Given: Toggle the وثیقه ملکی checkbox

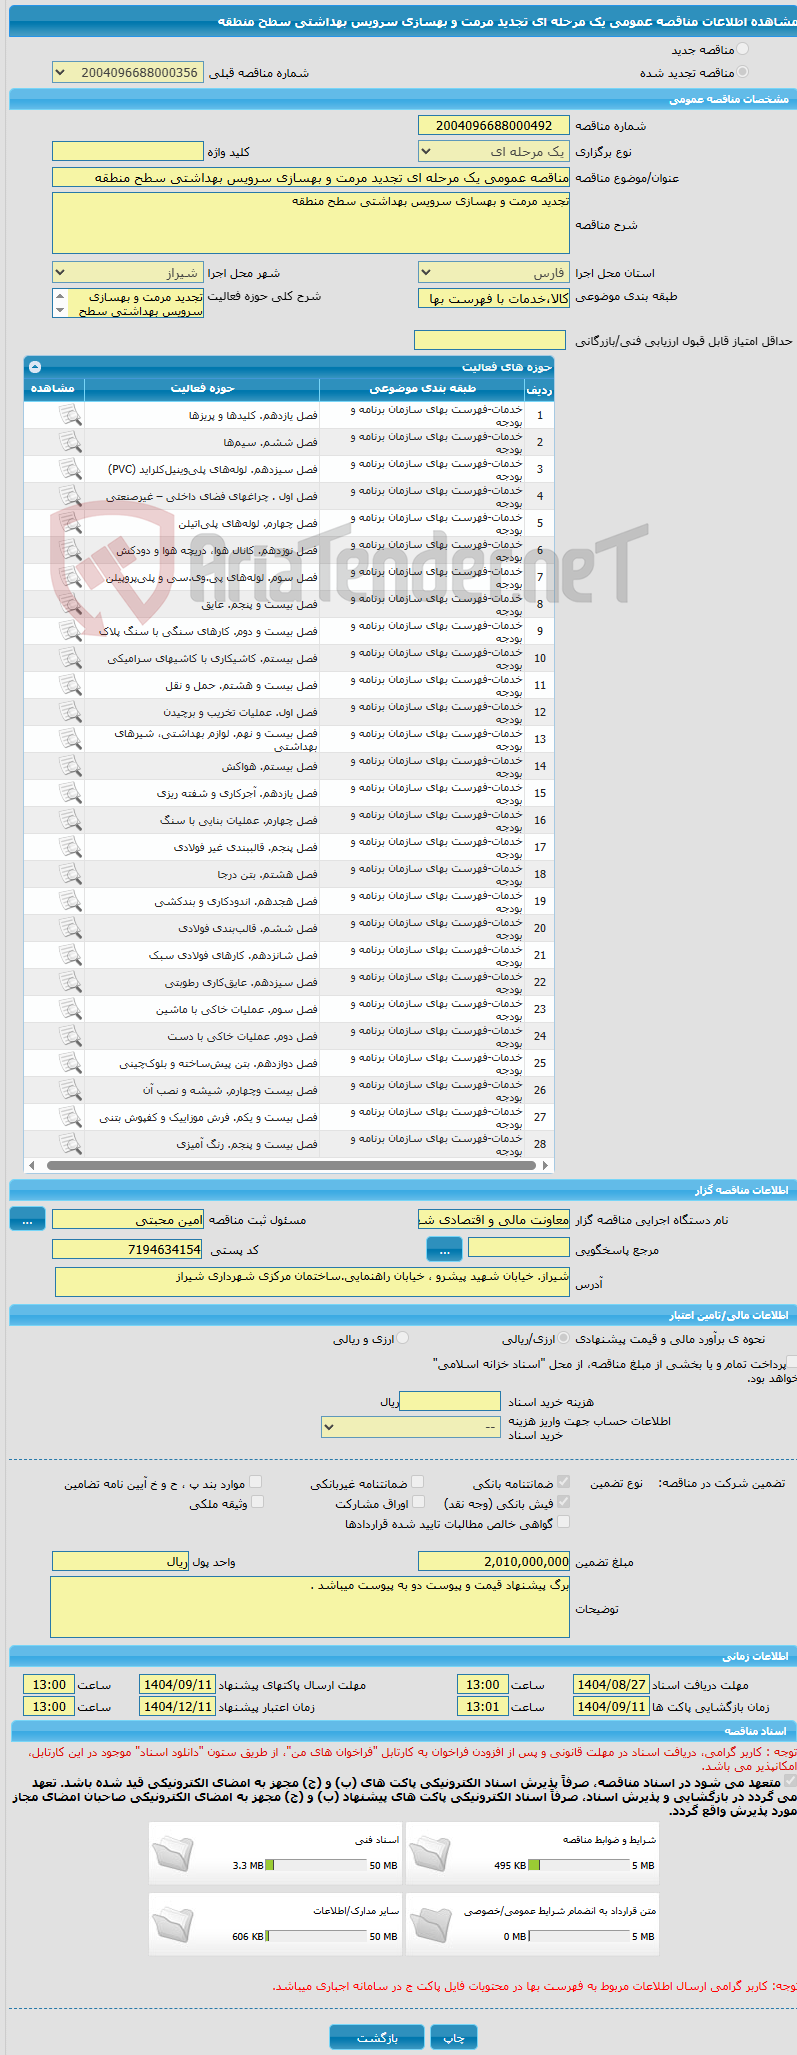Looking at the screenshot, I should point(257,1502).
